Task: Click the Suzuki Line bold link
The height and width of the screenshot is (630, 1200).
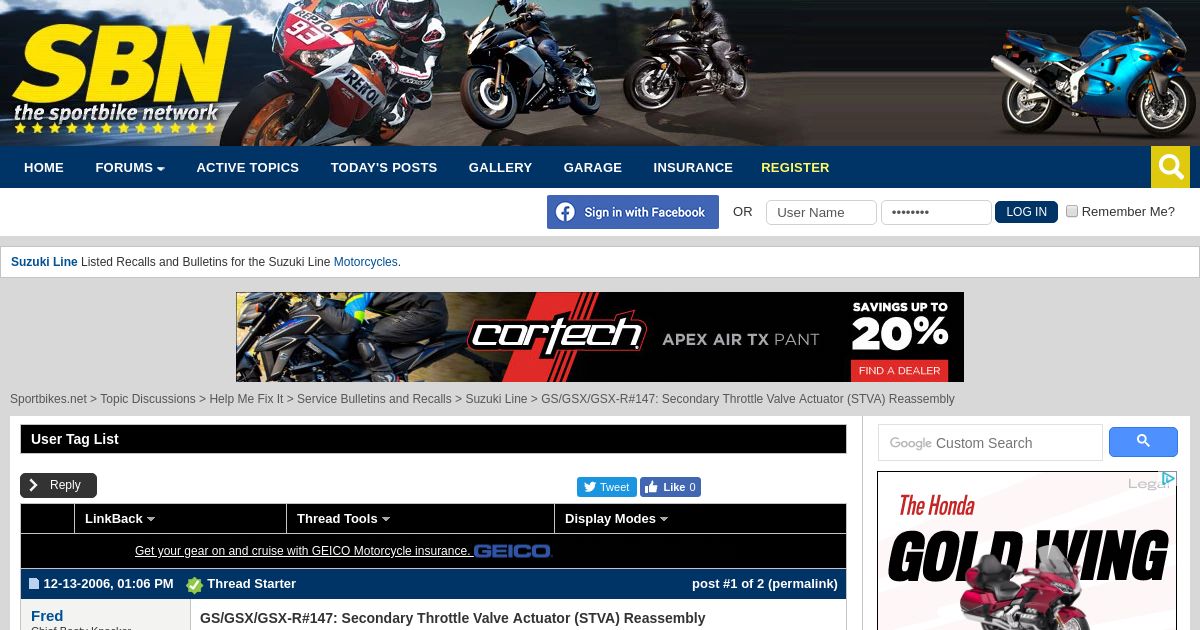Action: [x=44, y=262]
